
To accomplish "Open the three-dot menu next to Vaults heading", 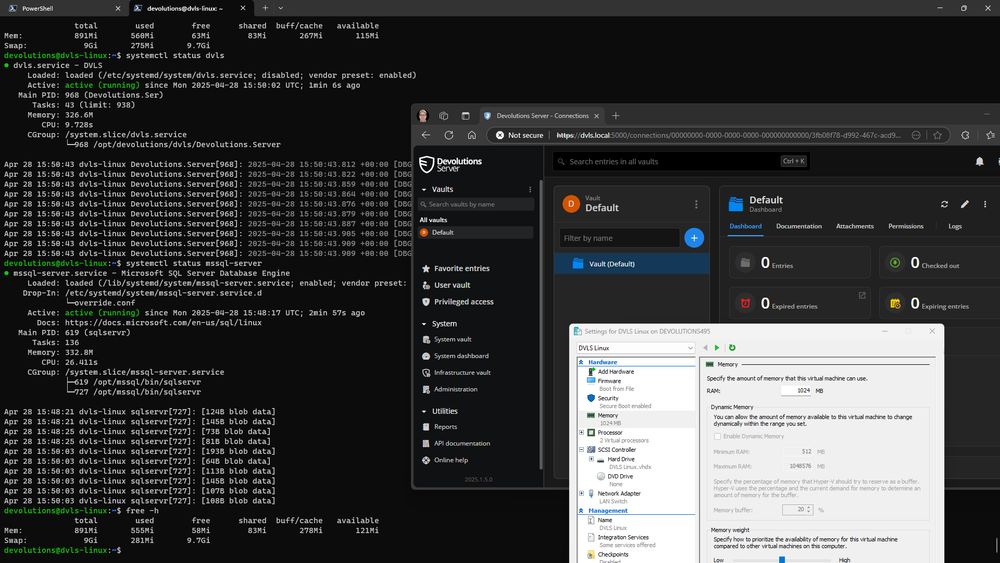I will [x=529, y=189].
